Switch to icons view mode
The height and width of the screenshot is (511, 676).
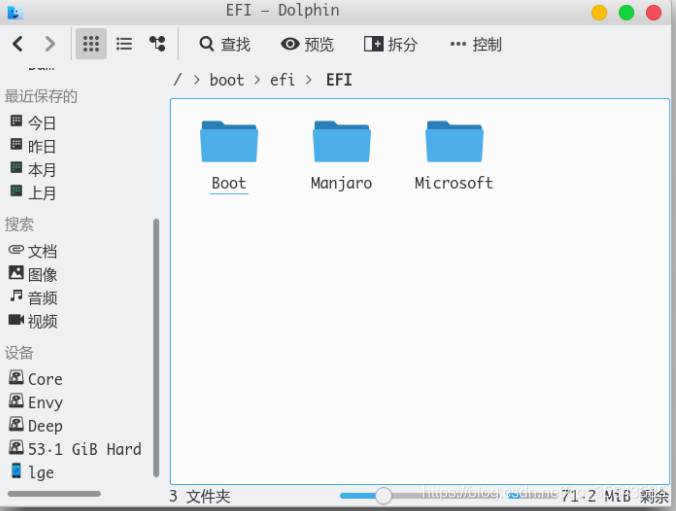coord(91,44)
